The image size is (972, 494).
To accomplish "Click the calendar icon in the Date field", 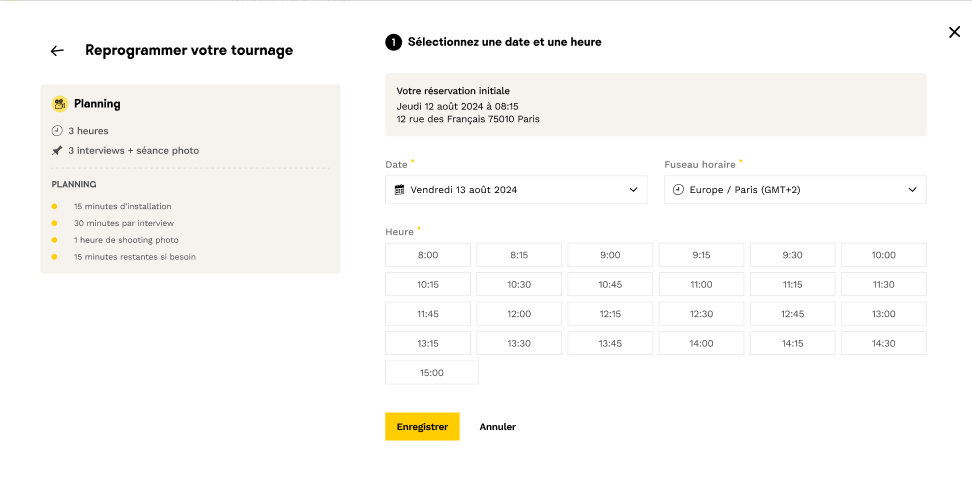I will [x=400, y=189].
